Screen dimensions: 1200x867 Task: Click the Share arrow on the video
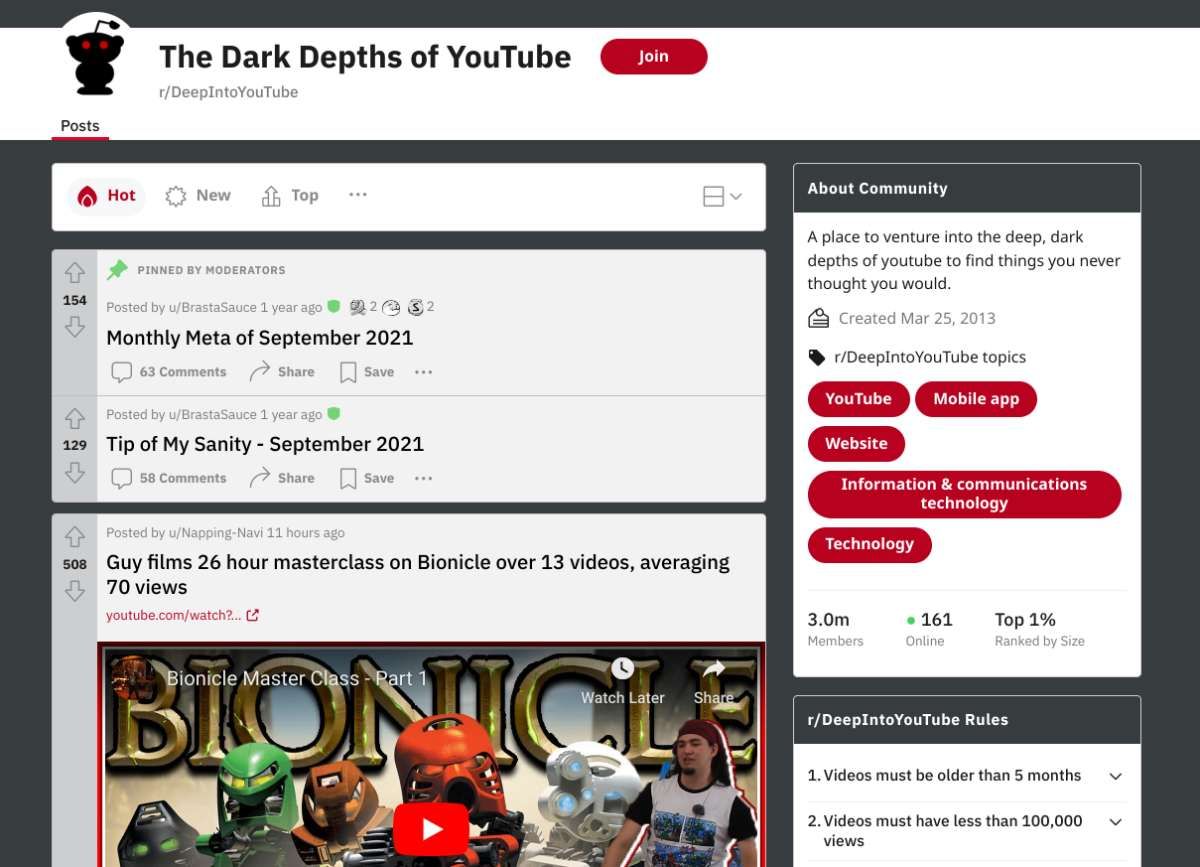click(713, 668)
